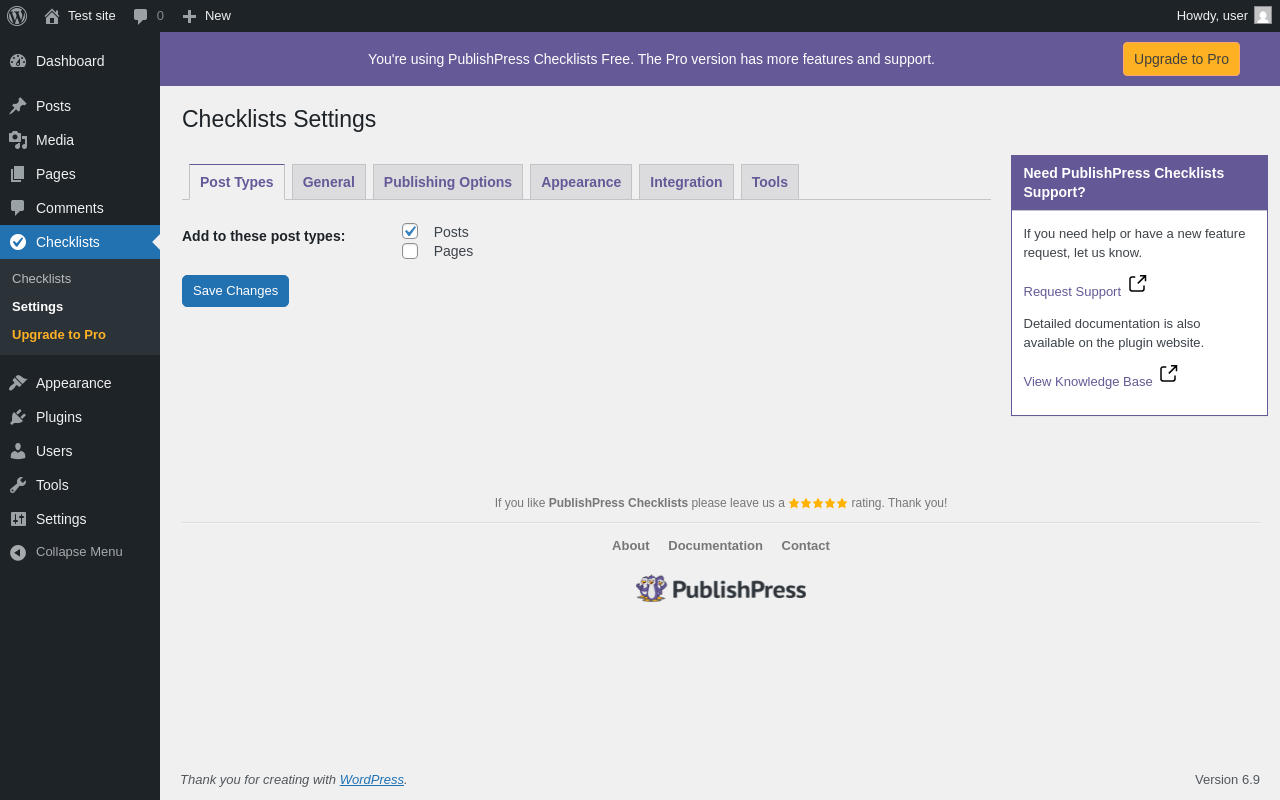Follow the WordPress link in footer
The width and height of the screenshot is (1280, 800).
372,780
